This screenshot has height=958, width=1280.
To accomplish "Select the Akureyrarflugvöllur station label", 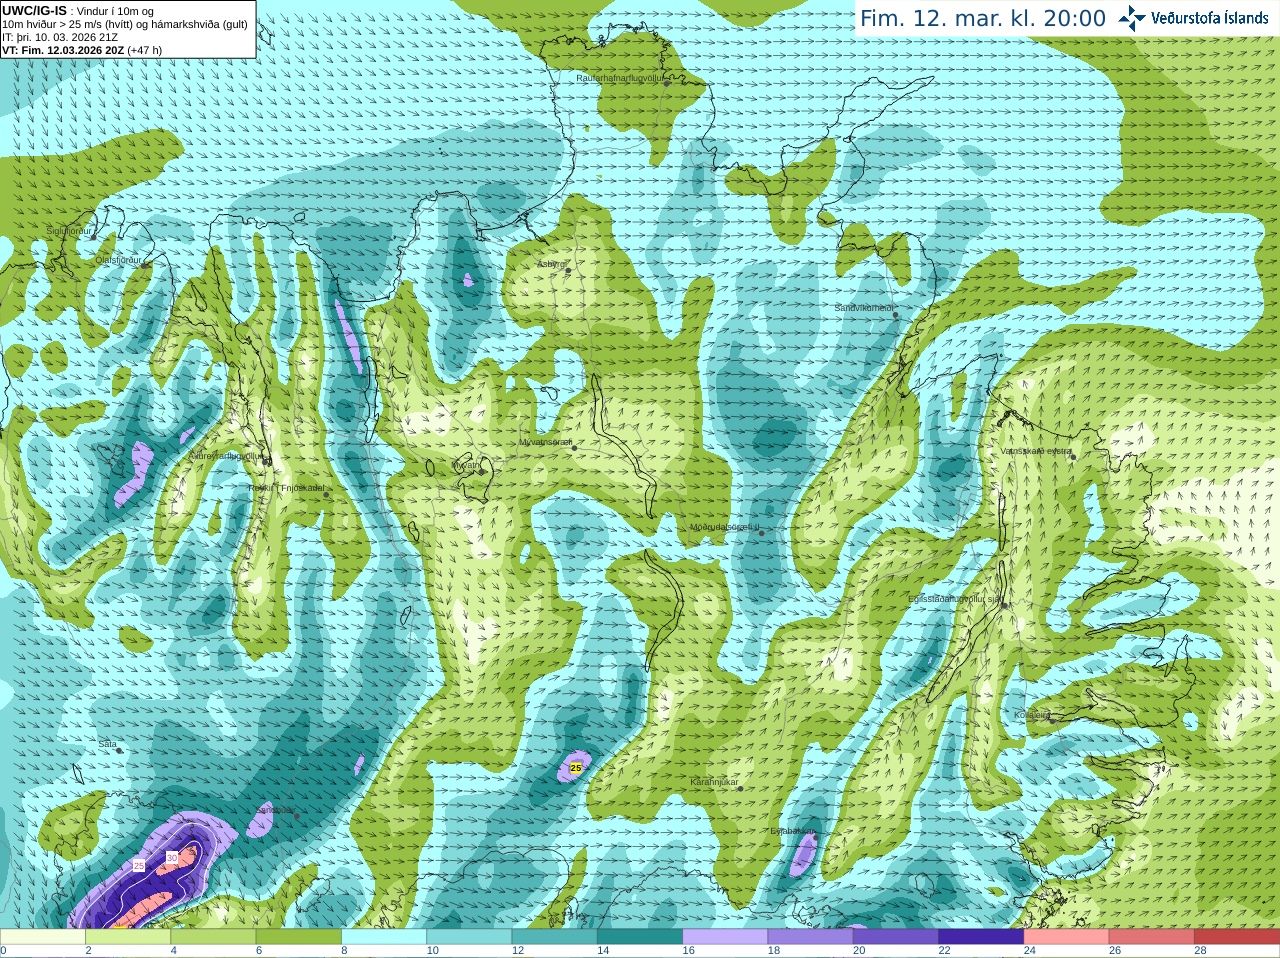I will [226, 455].
